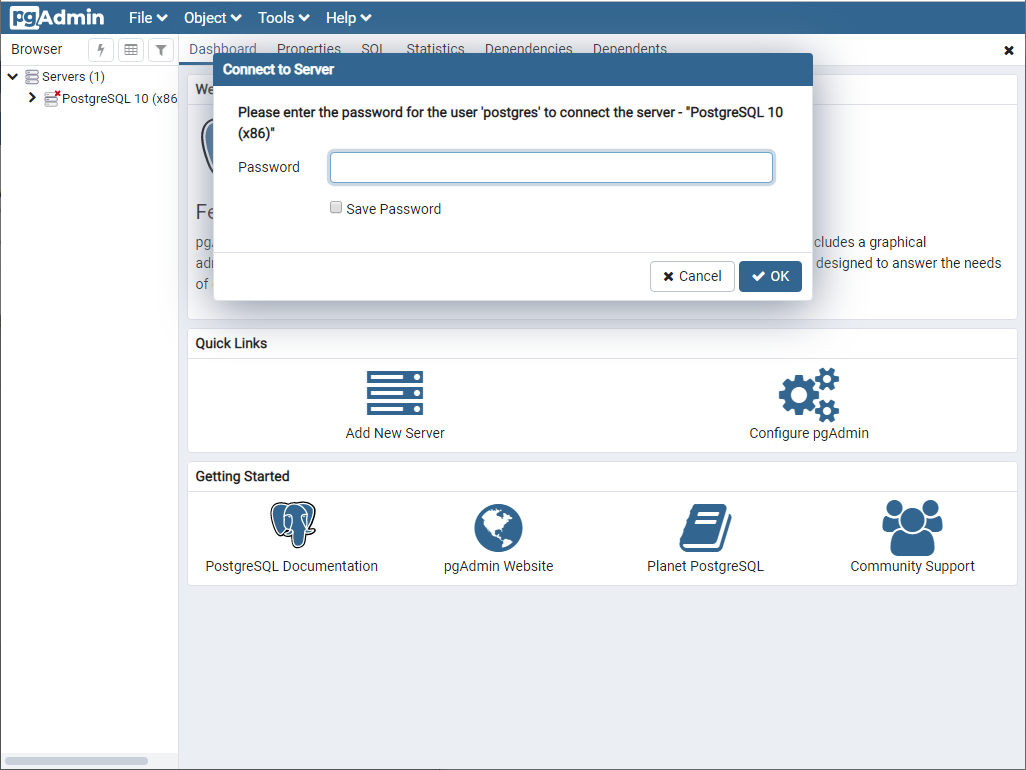The height and width of the screenshot is (770, 1026).
Task: Open the Configure pgAdmin link
Action: 809,433
